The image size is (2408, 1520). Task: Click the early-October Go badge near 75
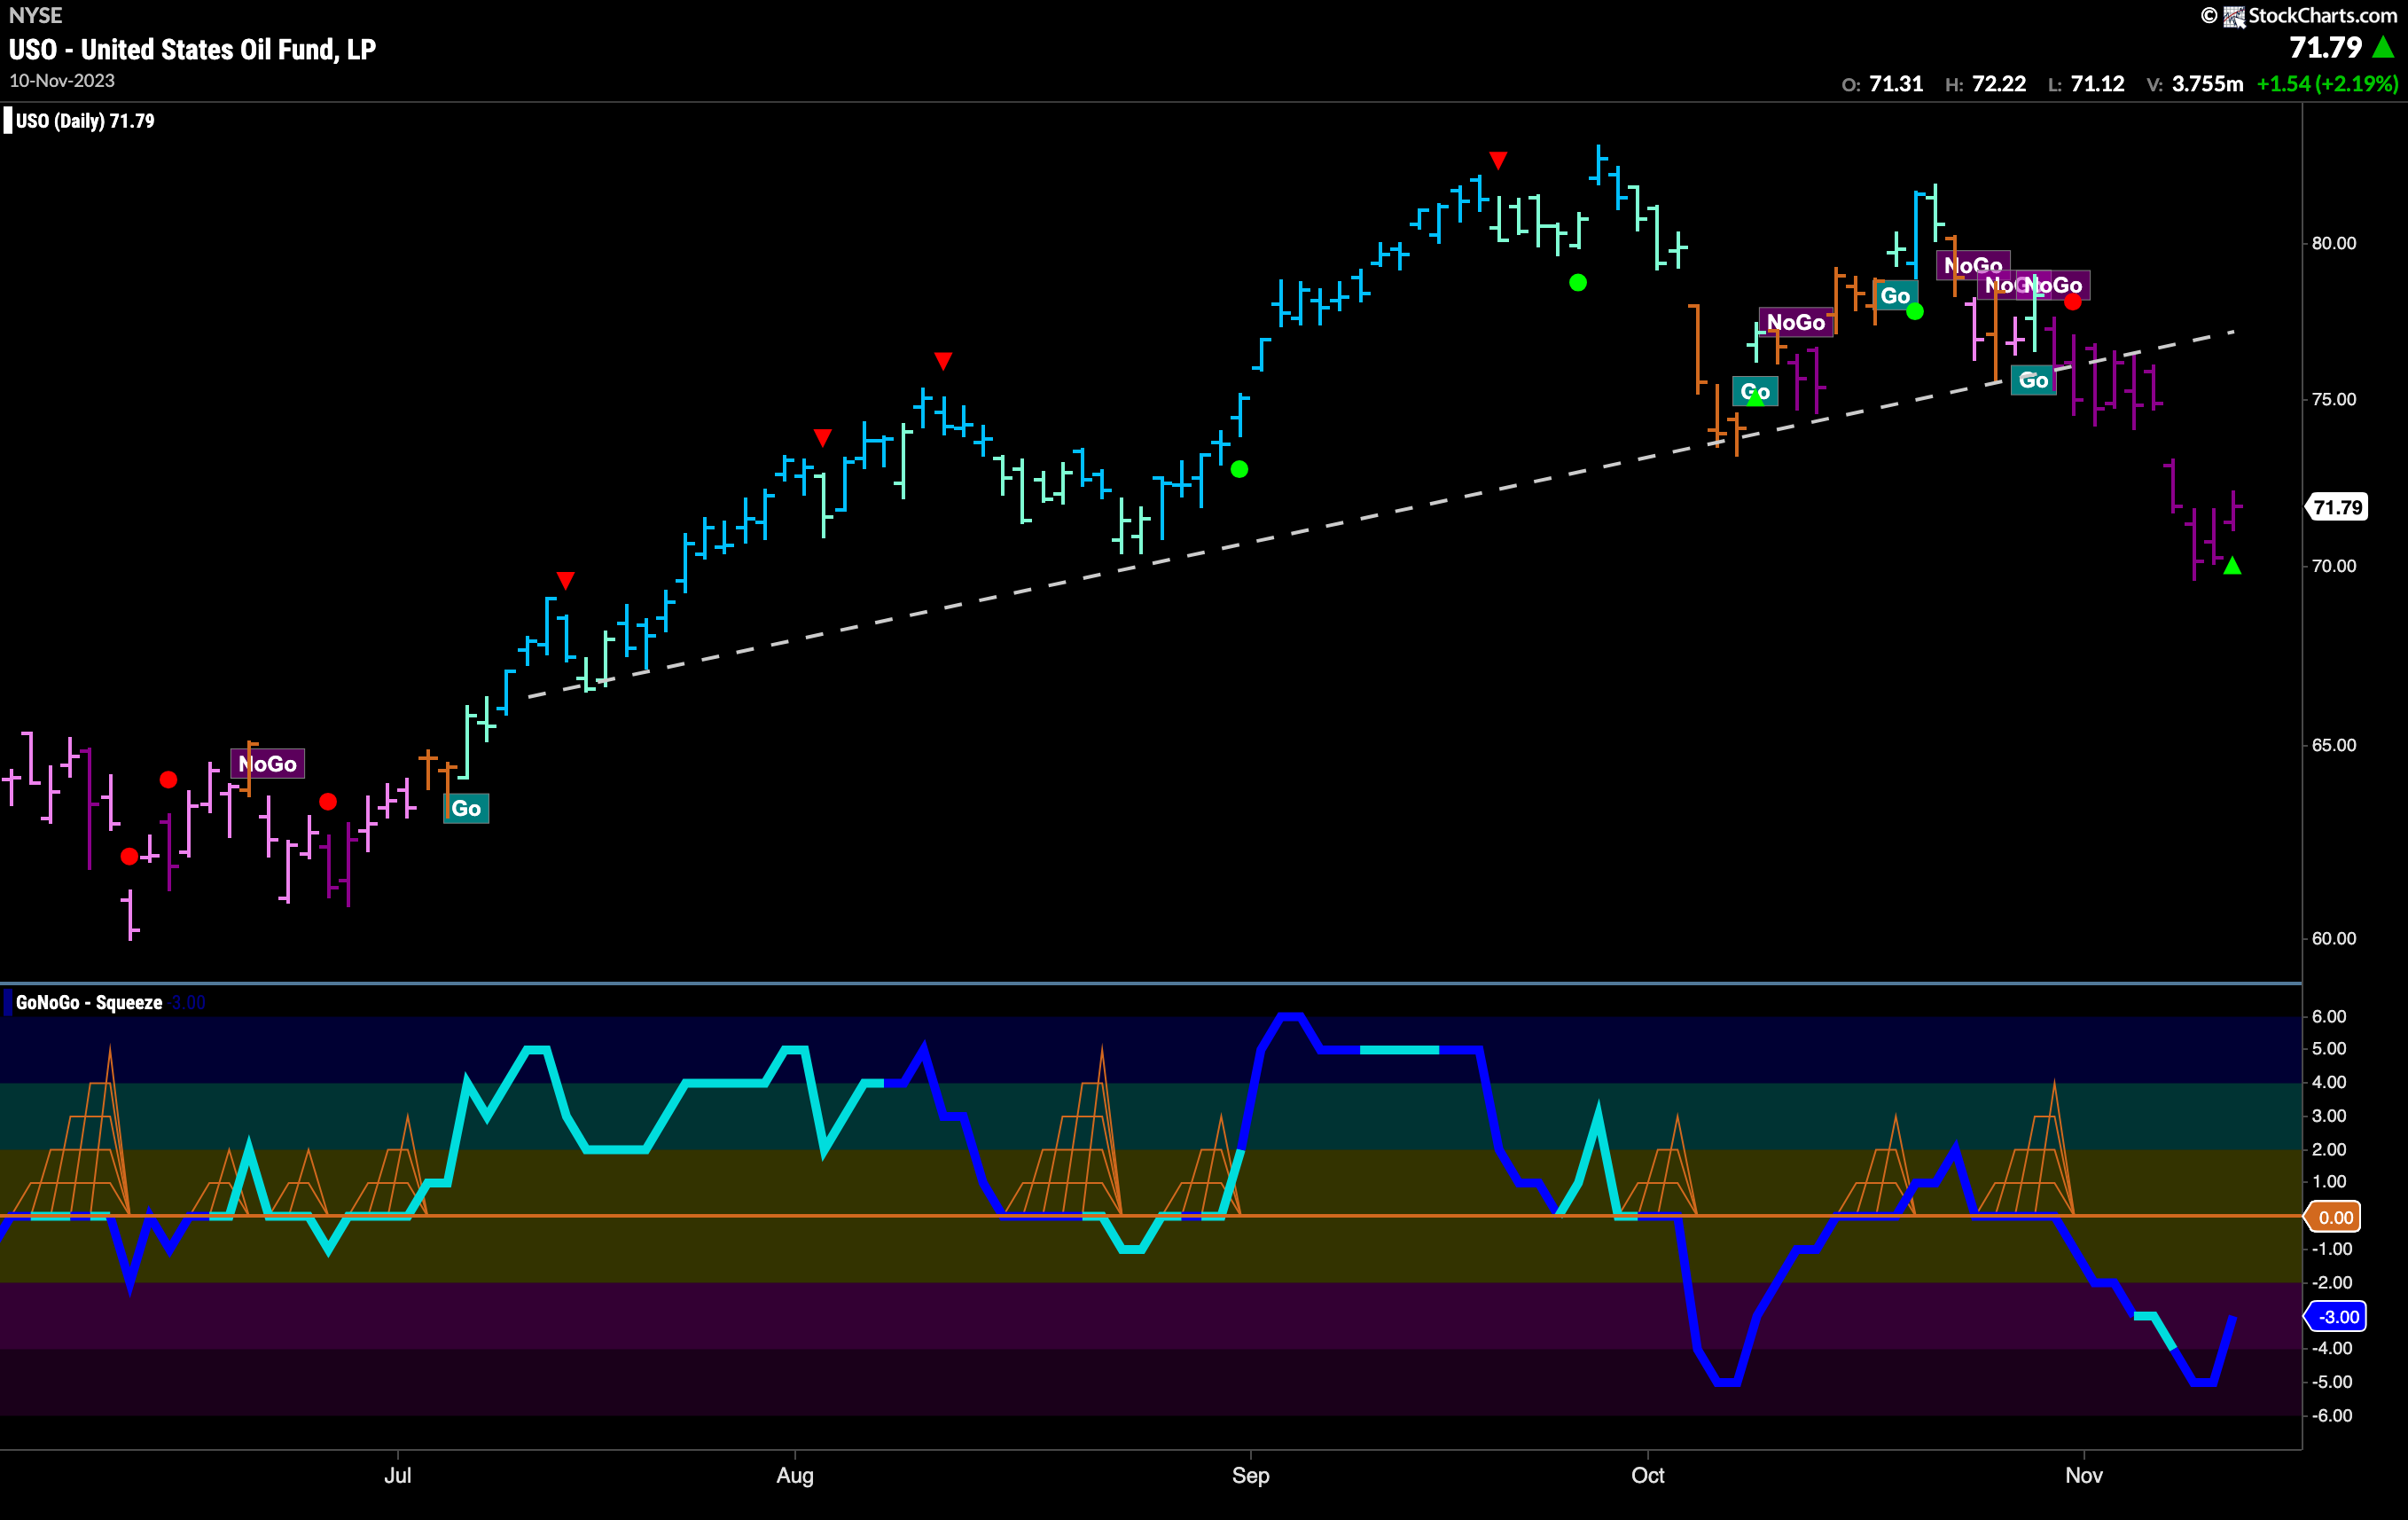tap(1755, 392)
